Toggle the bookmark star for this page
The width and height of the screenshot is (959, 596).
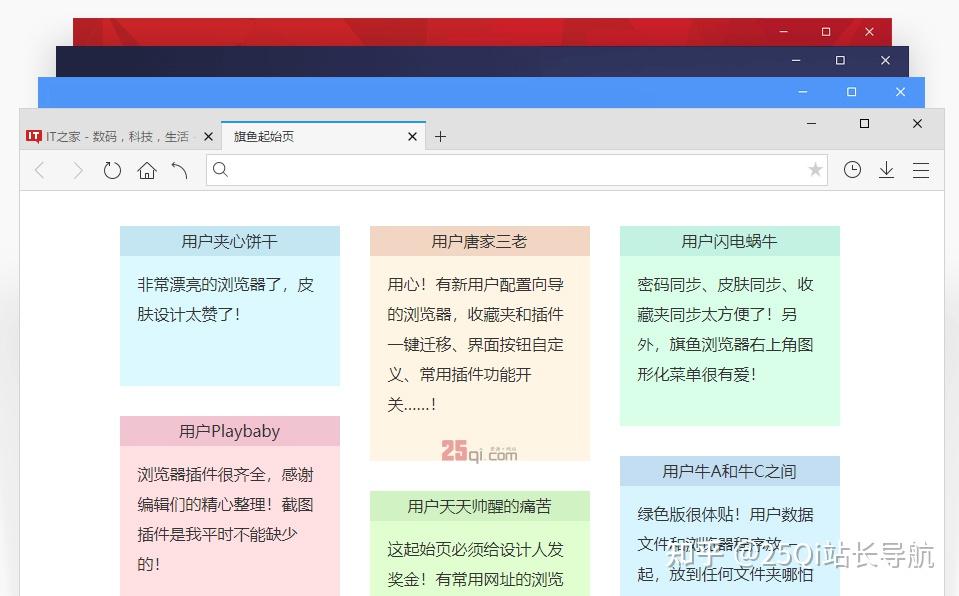pos(815,170)
